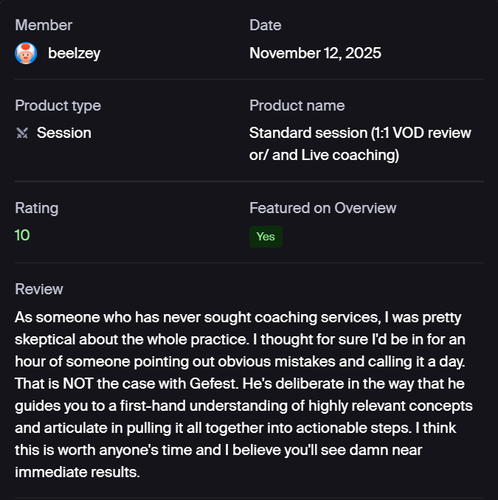Click the Review section heading
Image resolution: width=498 pixels, height=500 pixels.
39,289
